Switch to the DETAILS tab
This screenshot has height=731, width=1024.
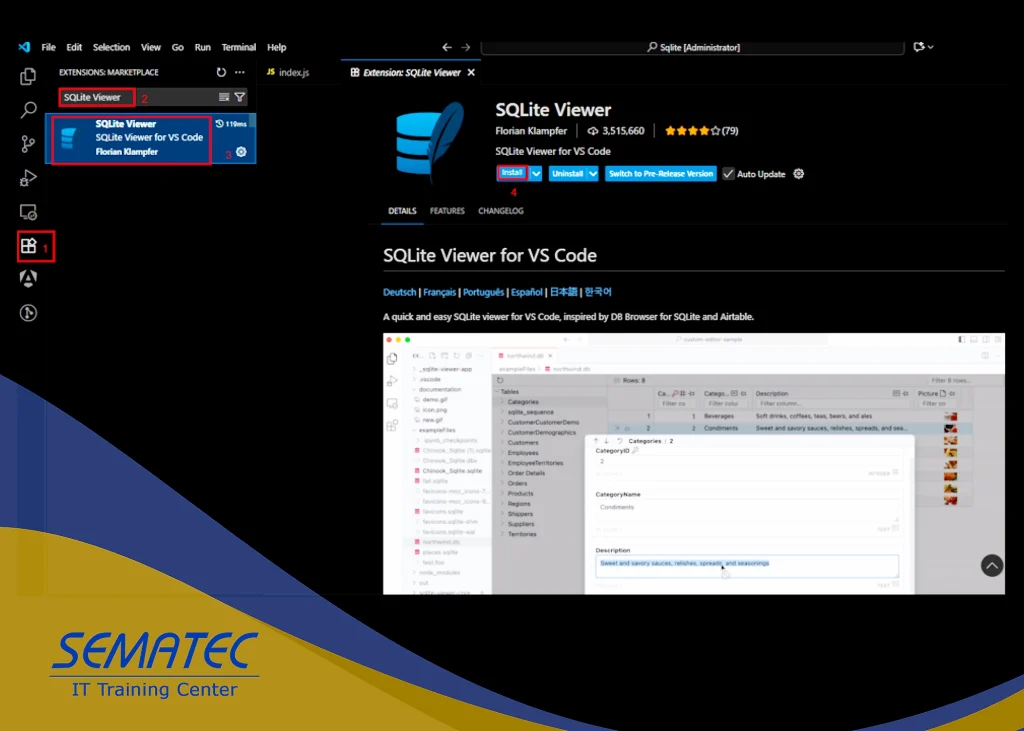pos(402,211)
